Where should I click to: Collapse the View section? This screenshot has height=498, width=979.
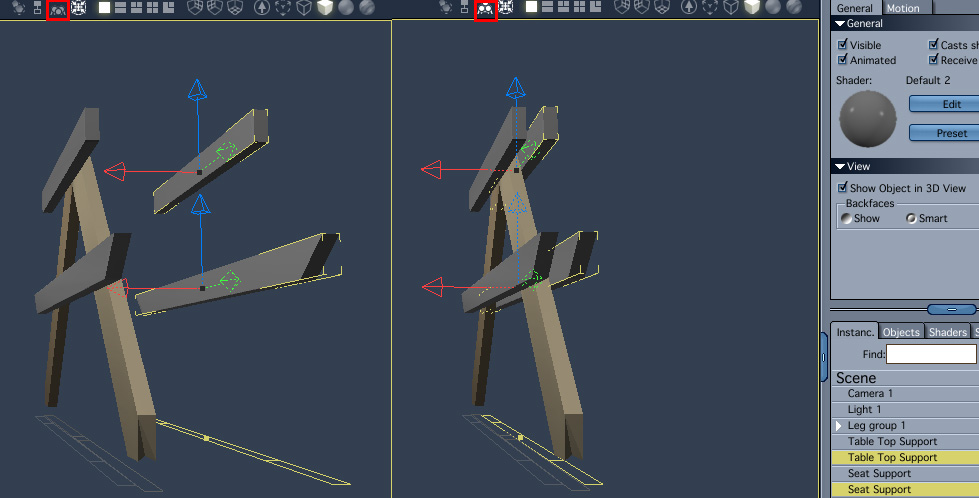point(840,167)
